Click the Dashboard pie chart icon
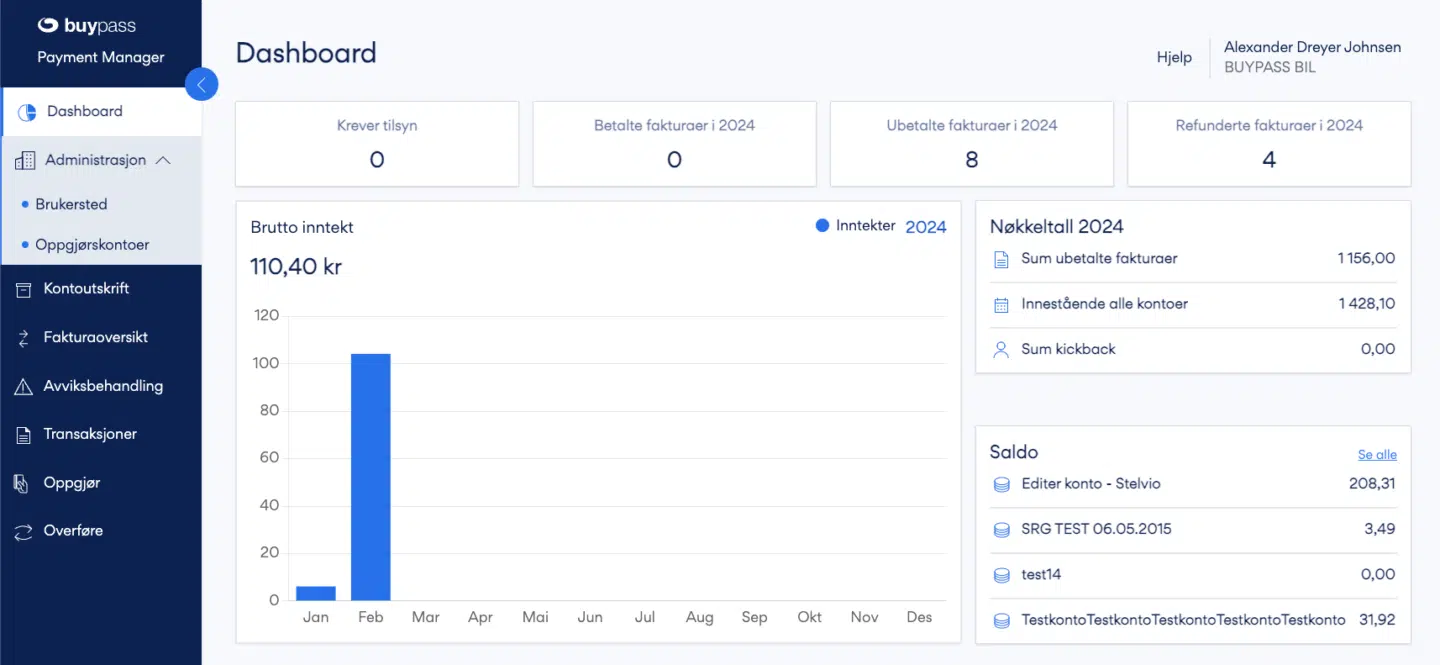This screenshot has height=665, width=1440. pos(28,112)
